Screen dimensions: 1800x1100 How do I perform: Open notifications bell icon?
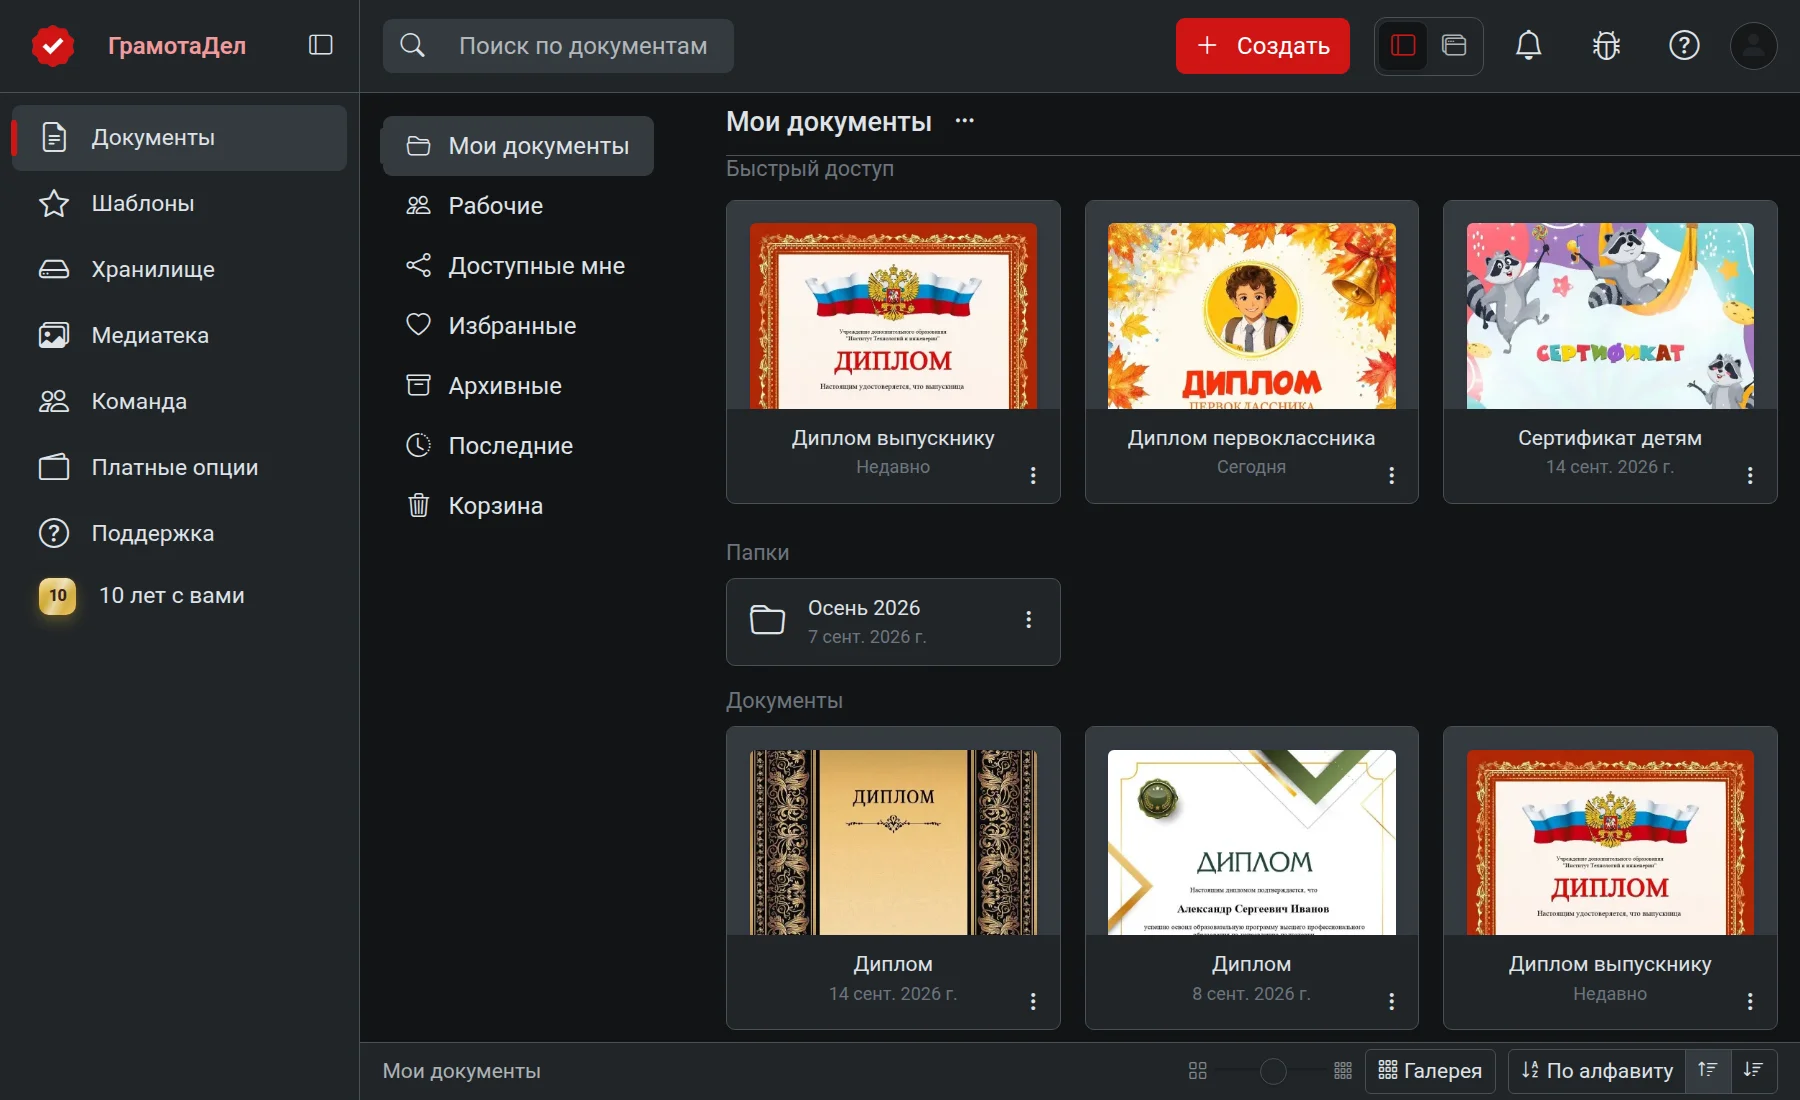(x=1528, y=45)
